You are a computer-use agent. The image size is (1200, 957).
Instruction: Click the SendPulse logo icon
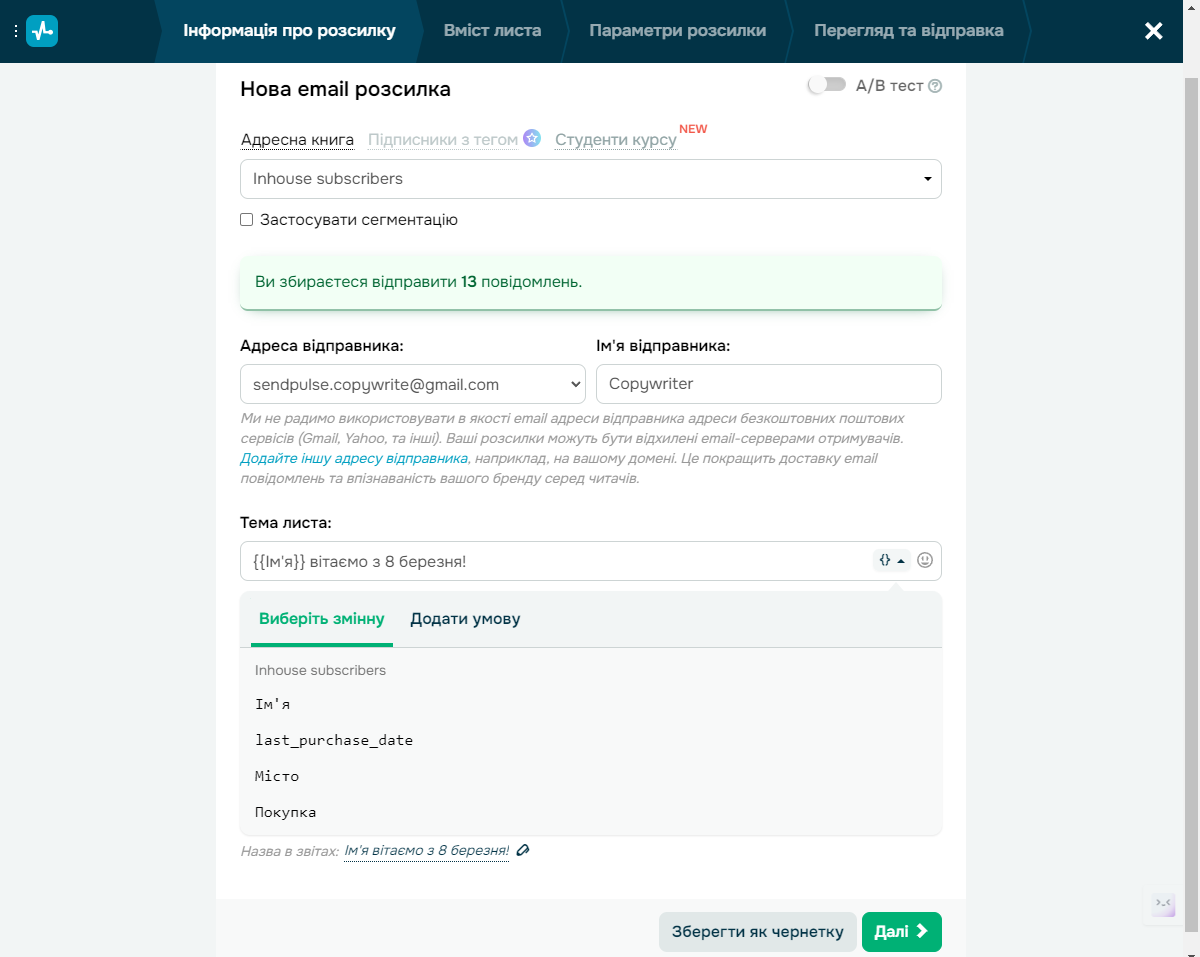coord(42,31)
